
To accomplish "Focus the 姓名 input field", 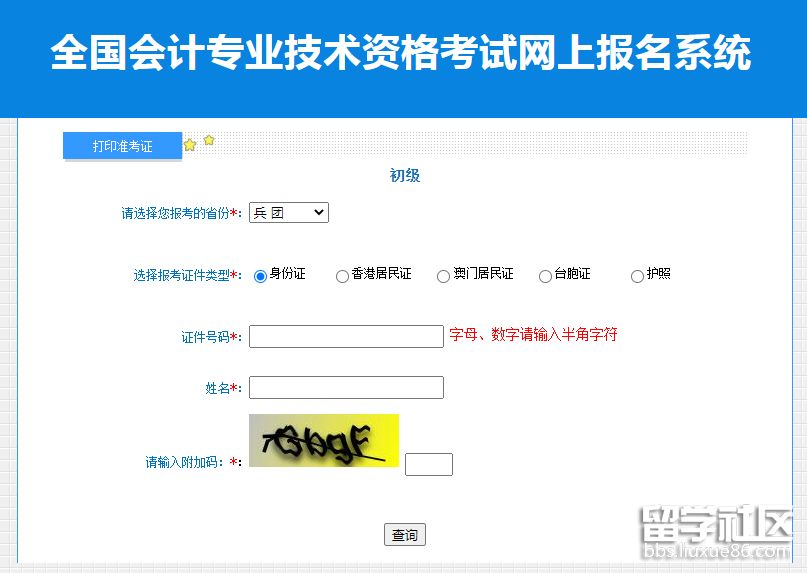I will [x=346, y=387].
